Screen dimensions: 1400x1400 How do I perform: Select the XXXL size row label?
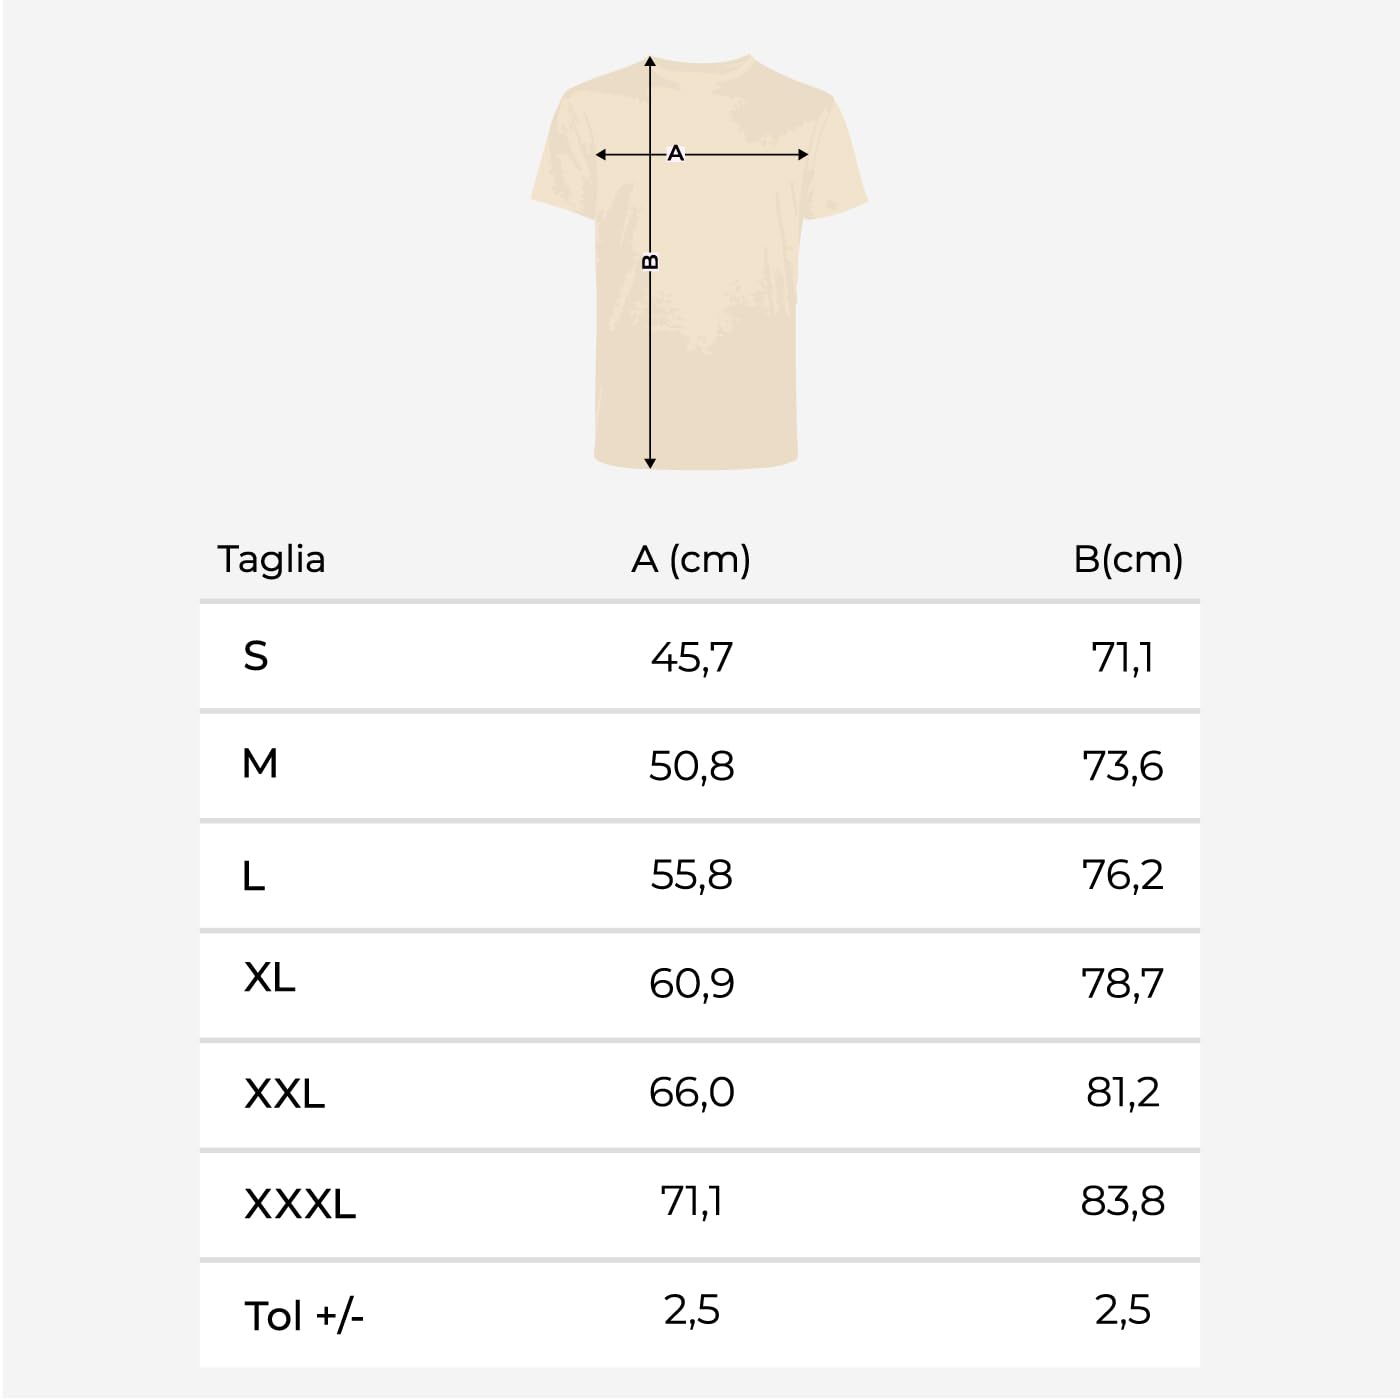[300, 1204]
